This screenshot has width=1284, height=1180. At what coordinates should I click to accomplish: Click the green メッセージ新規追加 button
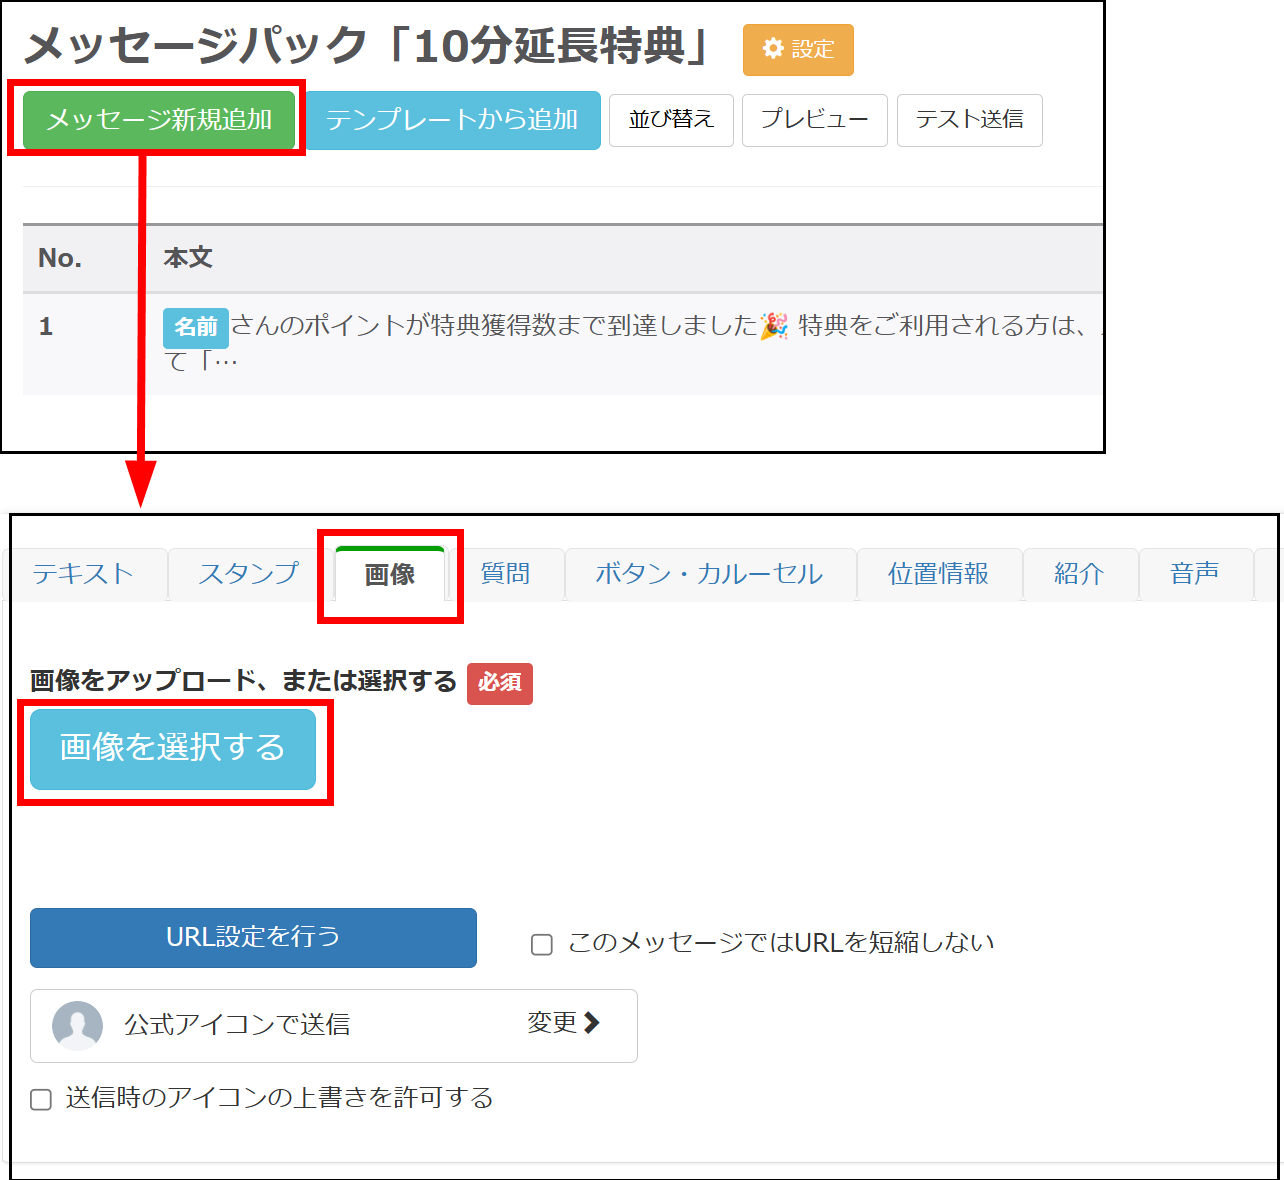click(159, 120)
